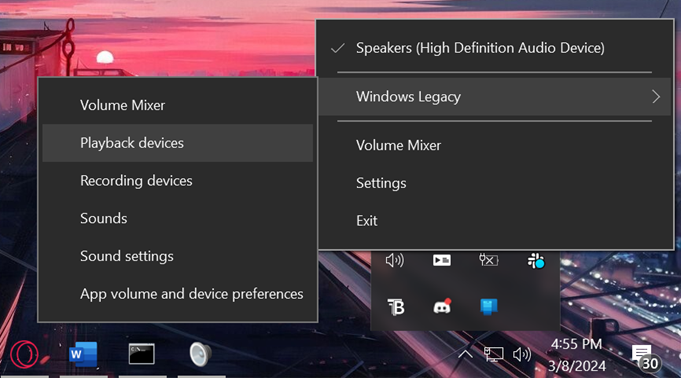Open Volume Mixer in the right context menu
681x378 pixels.
[495, 145]
